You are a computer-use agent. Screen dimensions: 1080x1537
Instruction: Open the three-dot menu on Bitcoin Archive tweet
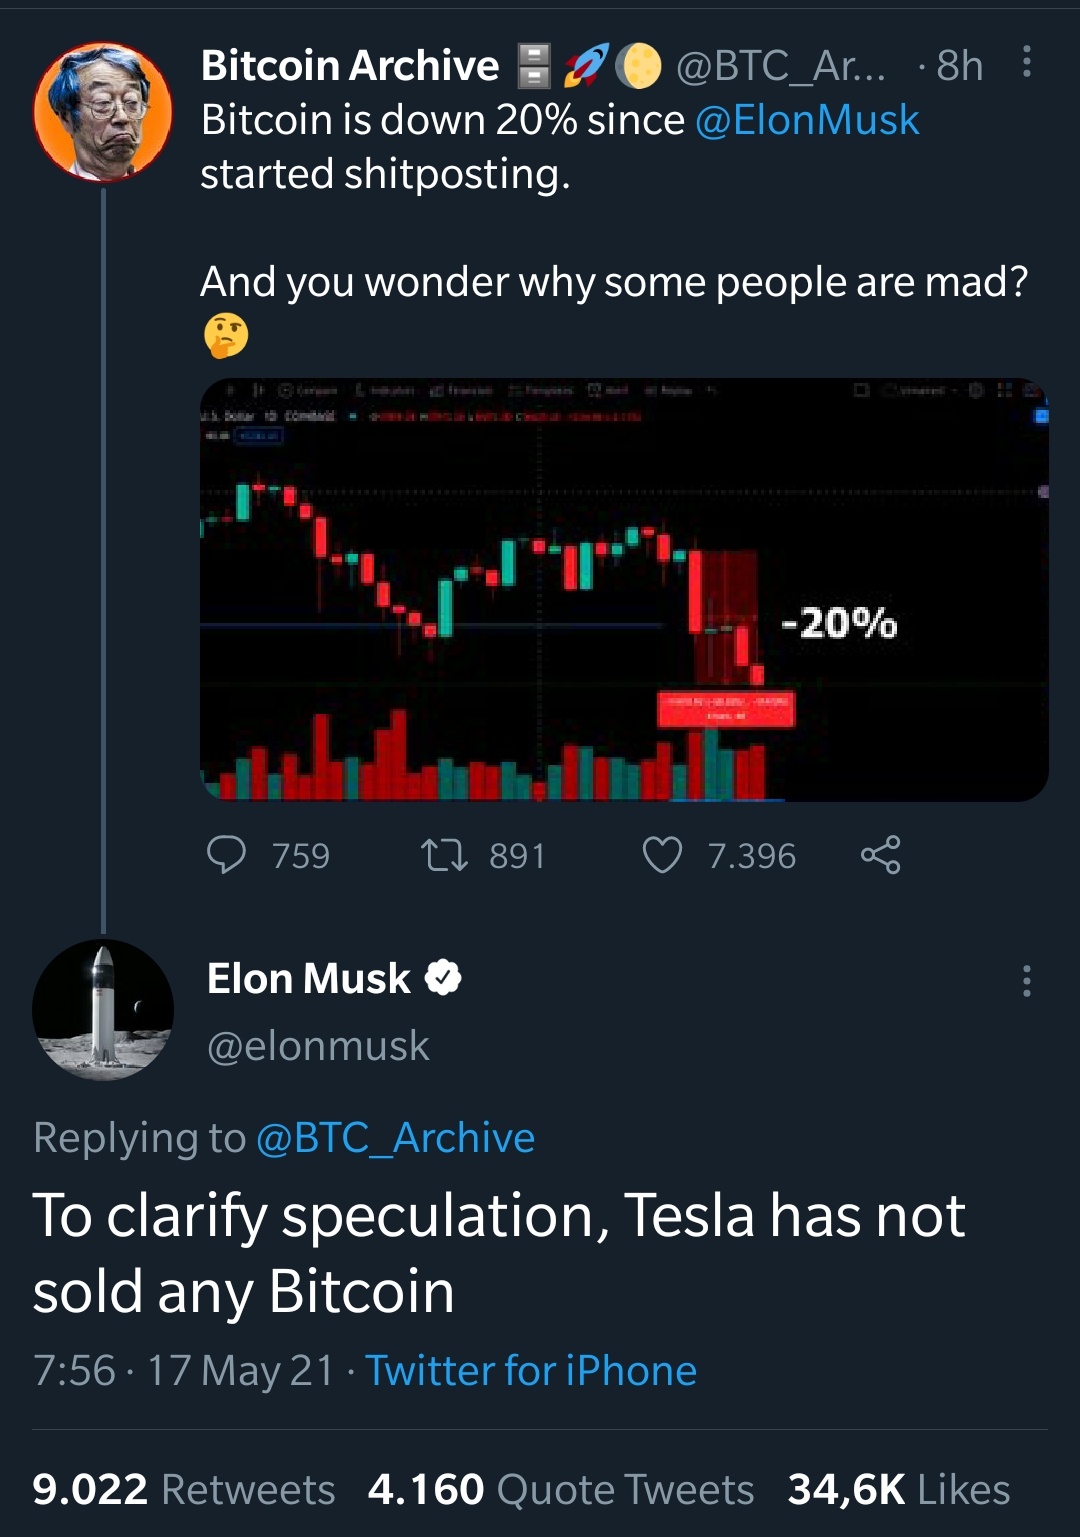[1026, 62]
